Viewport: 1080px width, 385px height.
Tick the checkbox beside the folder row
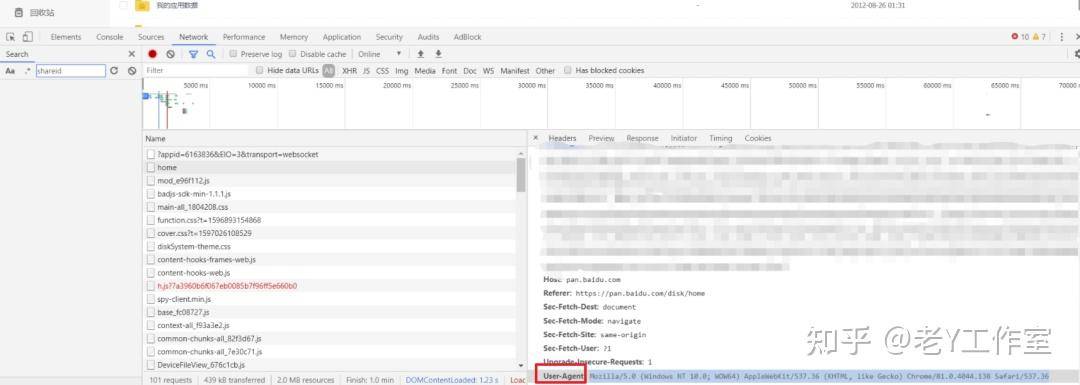tap(123, 5)
